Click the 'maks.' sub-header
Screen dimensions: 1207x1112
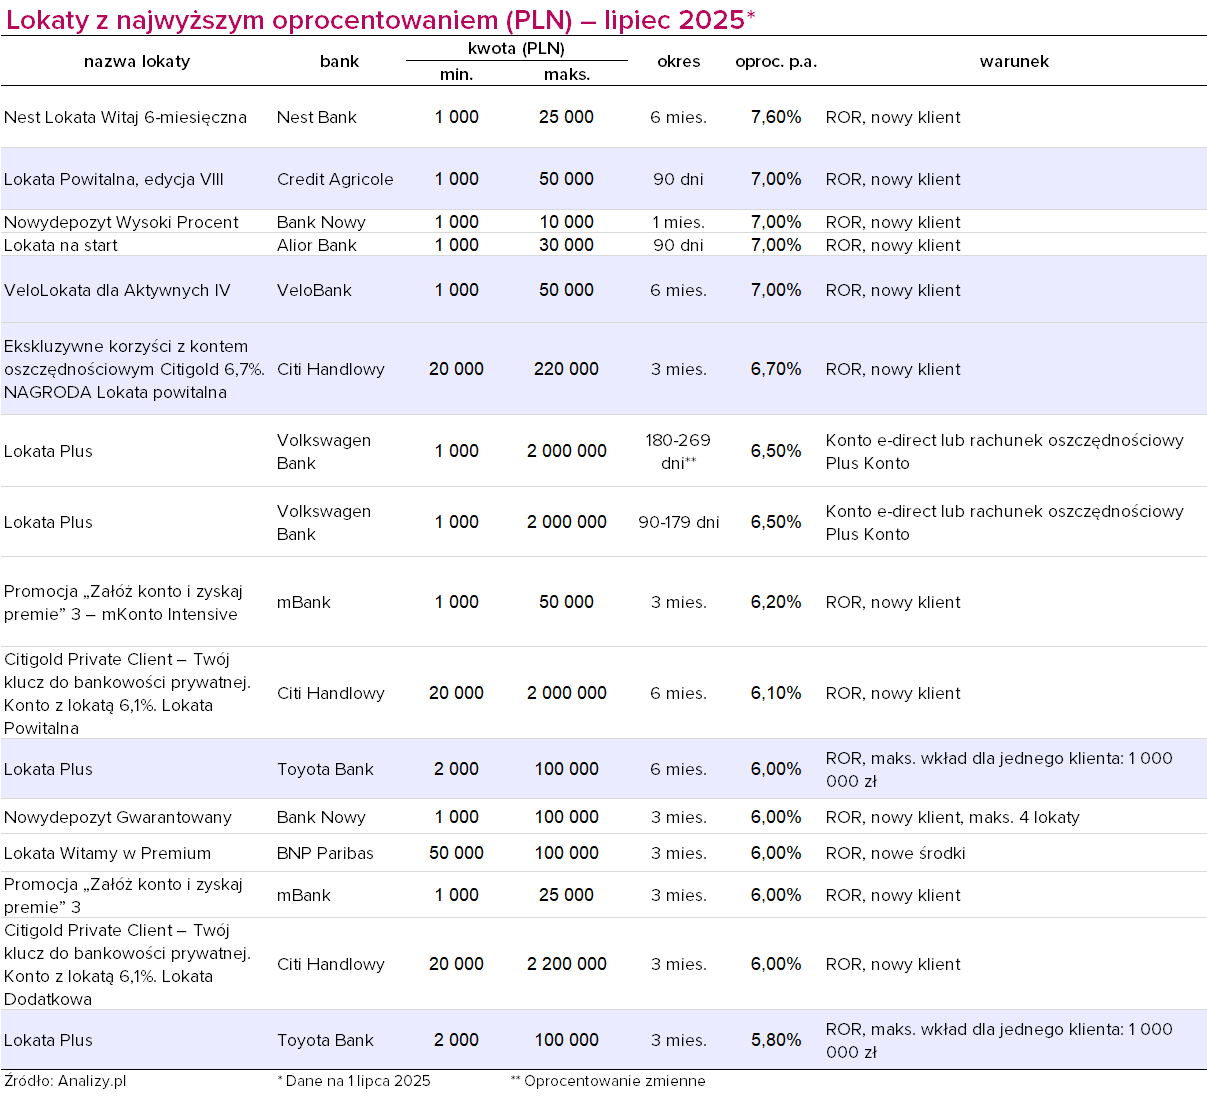[567, 74]
